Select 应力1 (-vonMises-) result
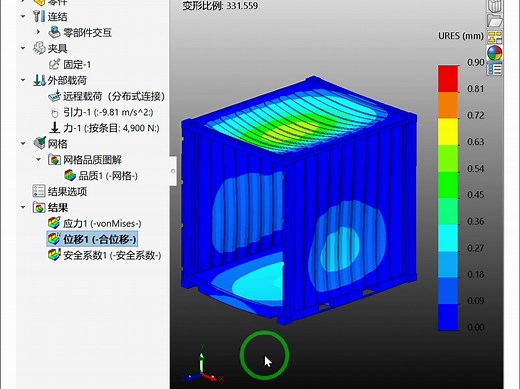Viewport: 520px width, 389px height. pos(102,223)
